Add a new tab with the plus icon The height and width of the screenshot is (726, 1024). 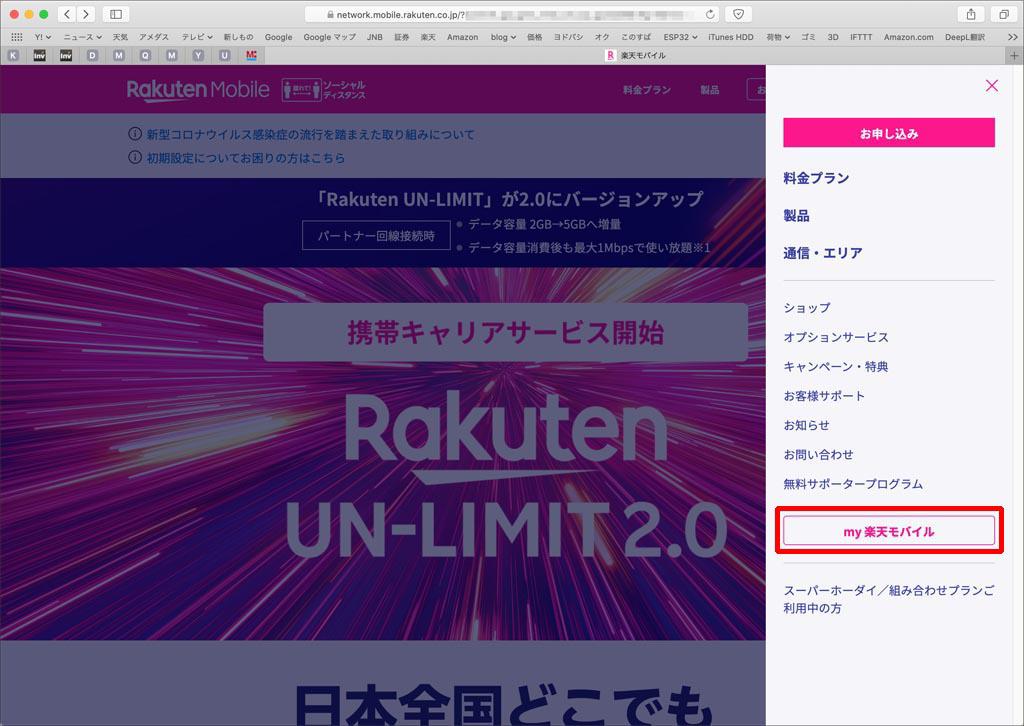tap(1014, 55)
